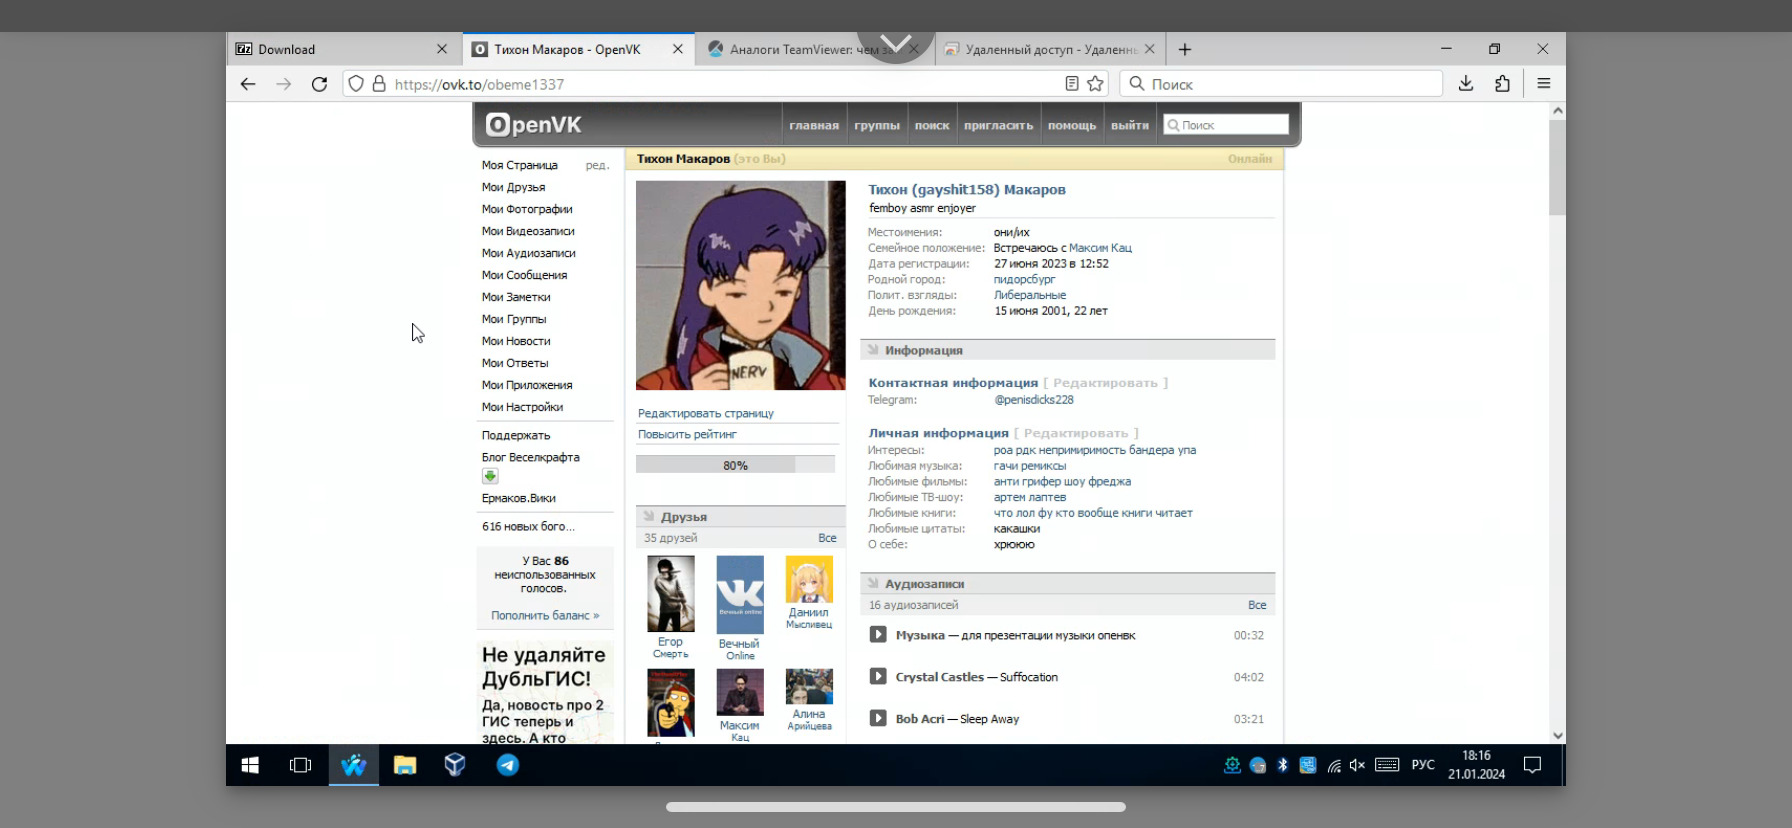Viewport: 1792px width, 828px height.
Task: Click the 80% rating progress bar
Action: coord(735,465)
